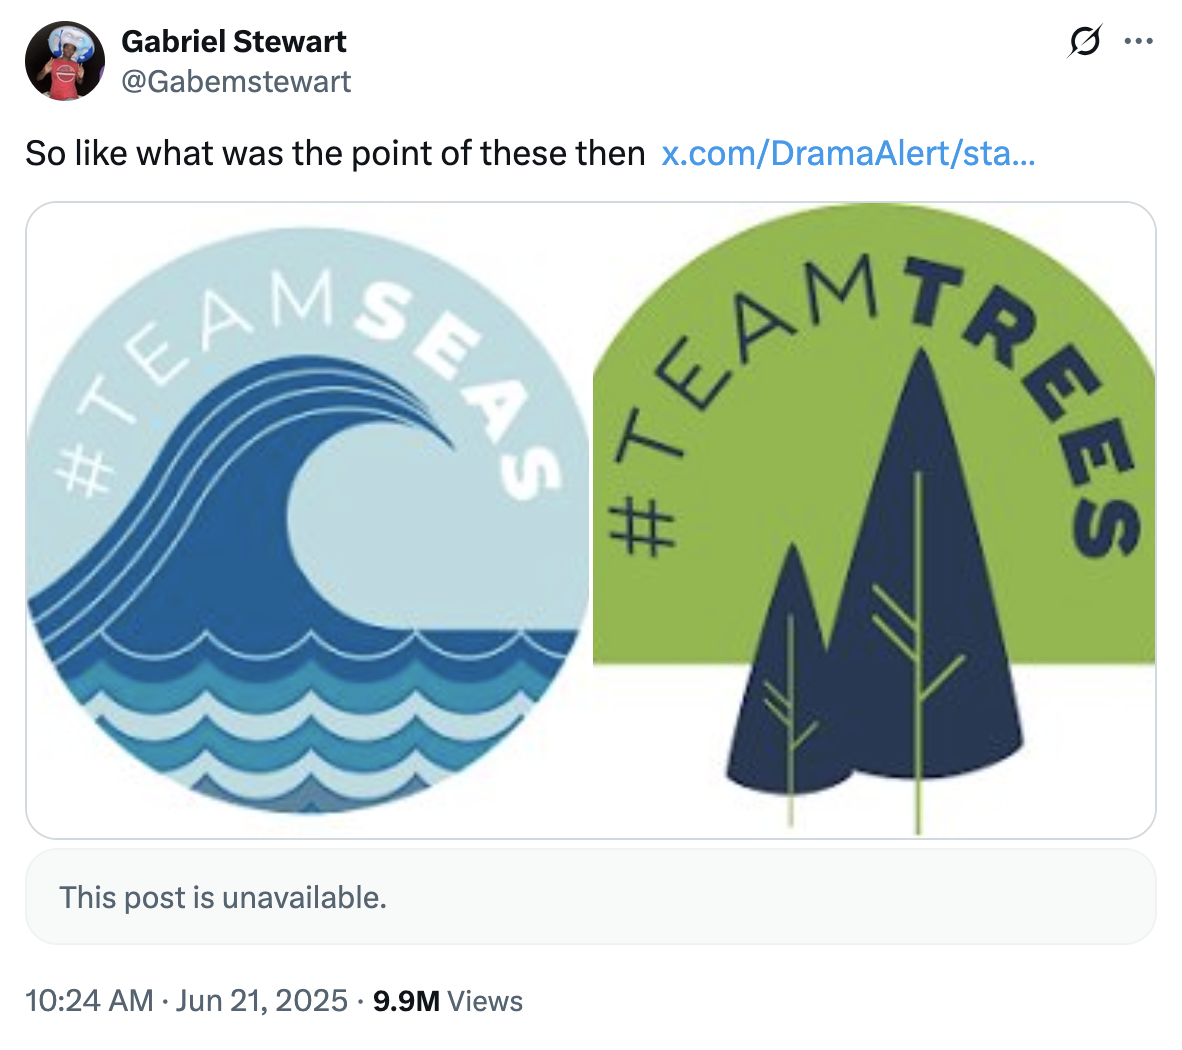1182x1050 pixels.
Task: Click the 'This post is unavailable' box
Action: [590, 897]
